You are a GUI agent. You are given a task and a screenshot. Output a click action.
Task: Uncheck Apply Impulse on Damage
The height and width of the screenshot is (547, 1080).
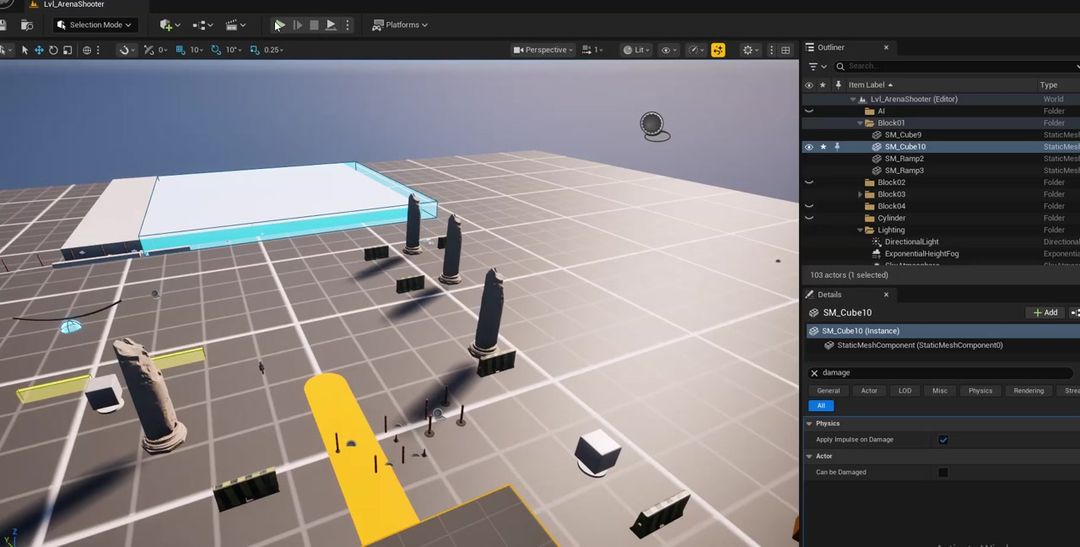[943, 440]
